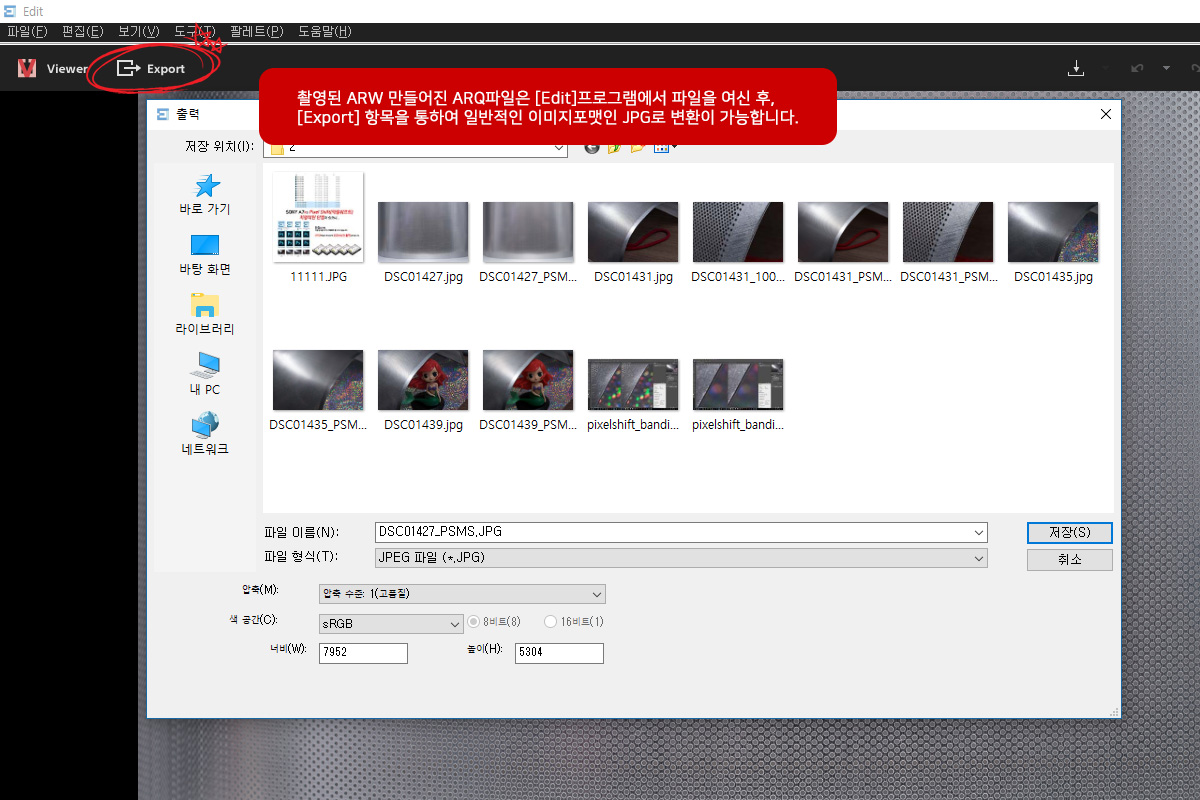The image size is (1200, 800).
Task: Select the 16비트 radio button
Action: [x=551, y=622]
